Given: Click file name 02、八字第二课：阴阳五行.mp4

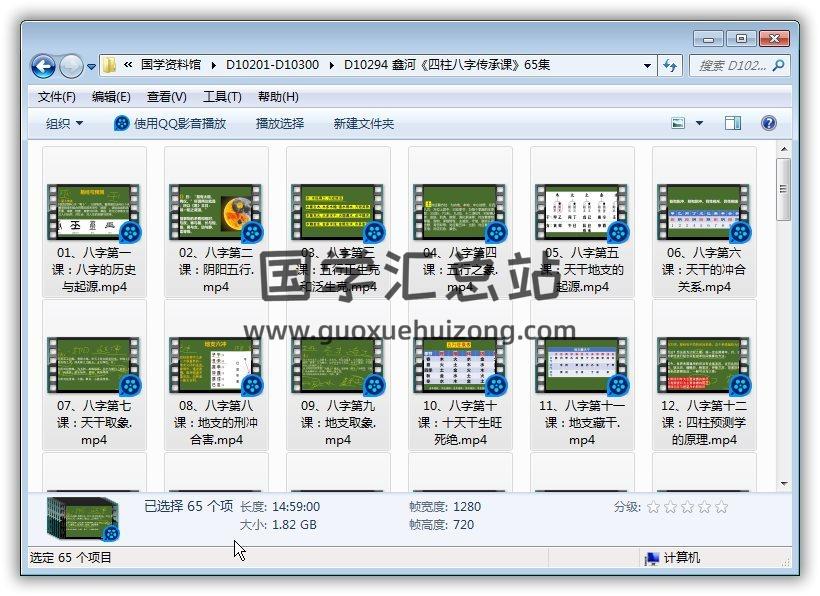Looking at the screenshot, I should 216,270.
